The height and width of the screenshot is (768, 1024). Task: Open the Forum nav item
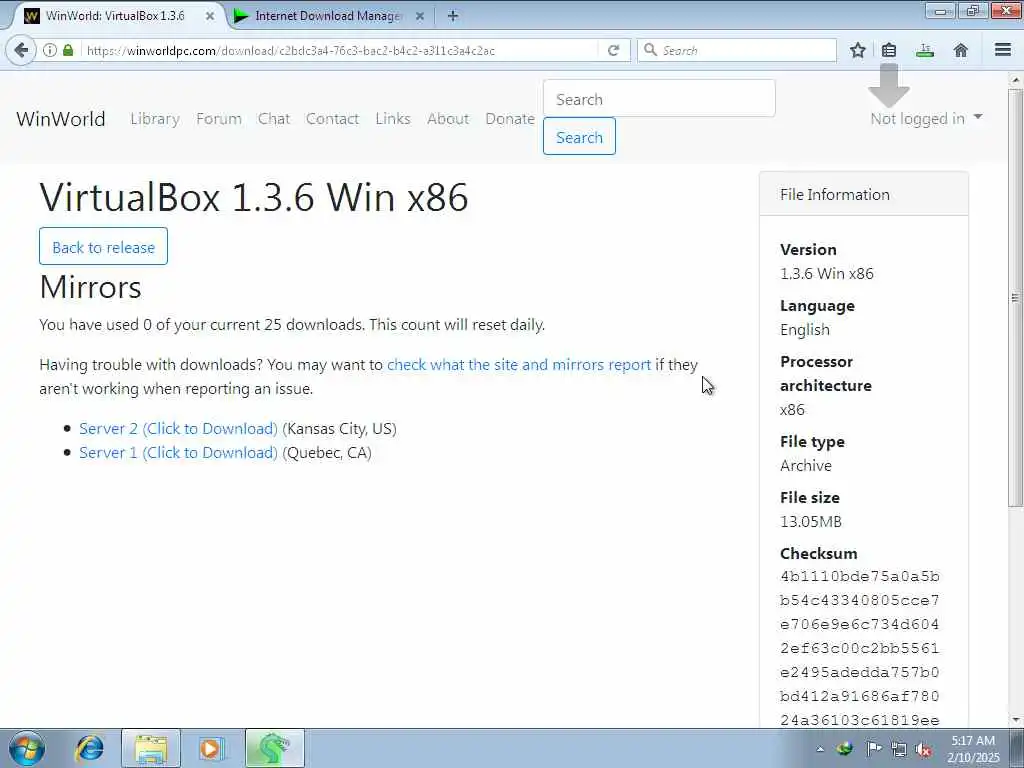(219, 119)
